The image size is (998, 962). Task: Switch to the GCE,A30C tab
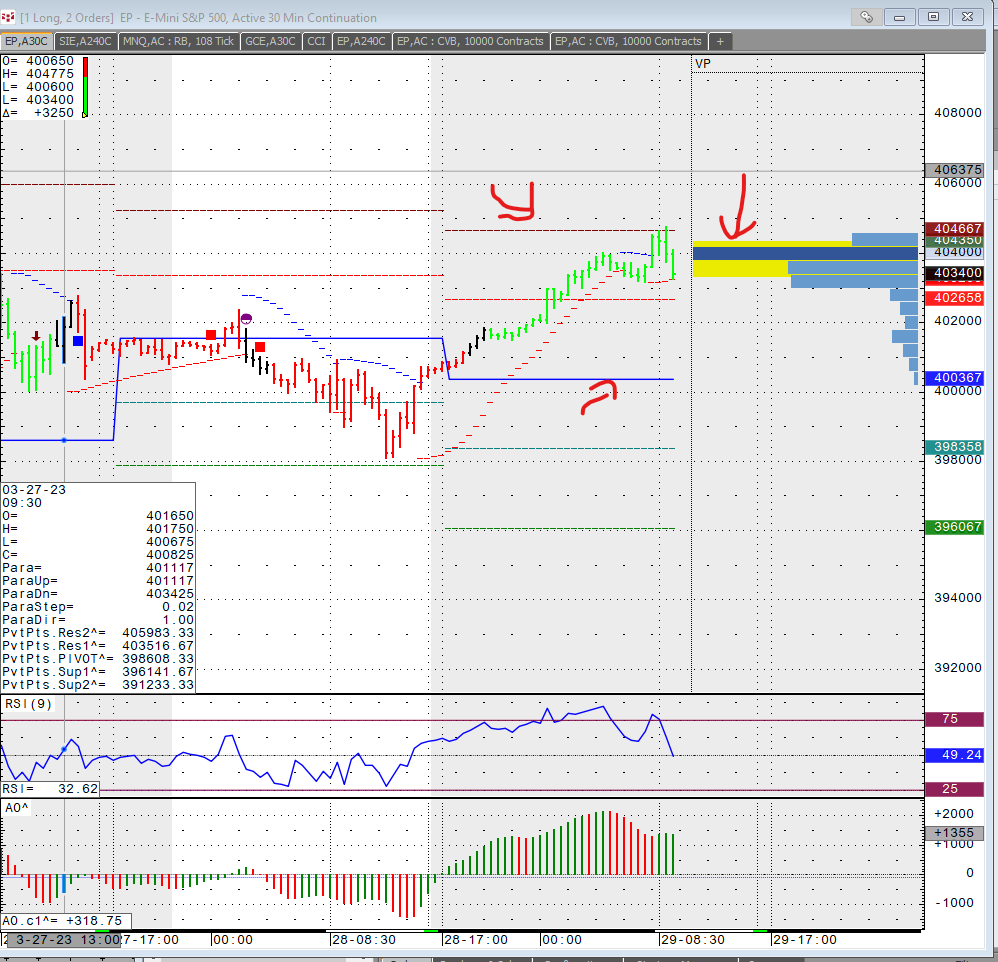pyautogui.click(x=271, y=41)
